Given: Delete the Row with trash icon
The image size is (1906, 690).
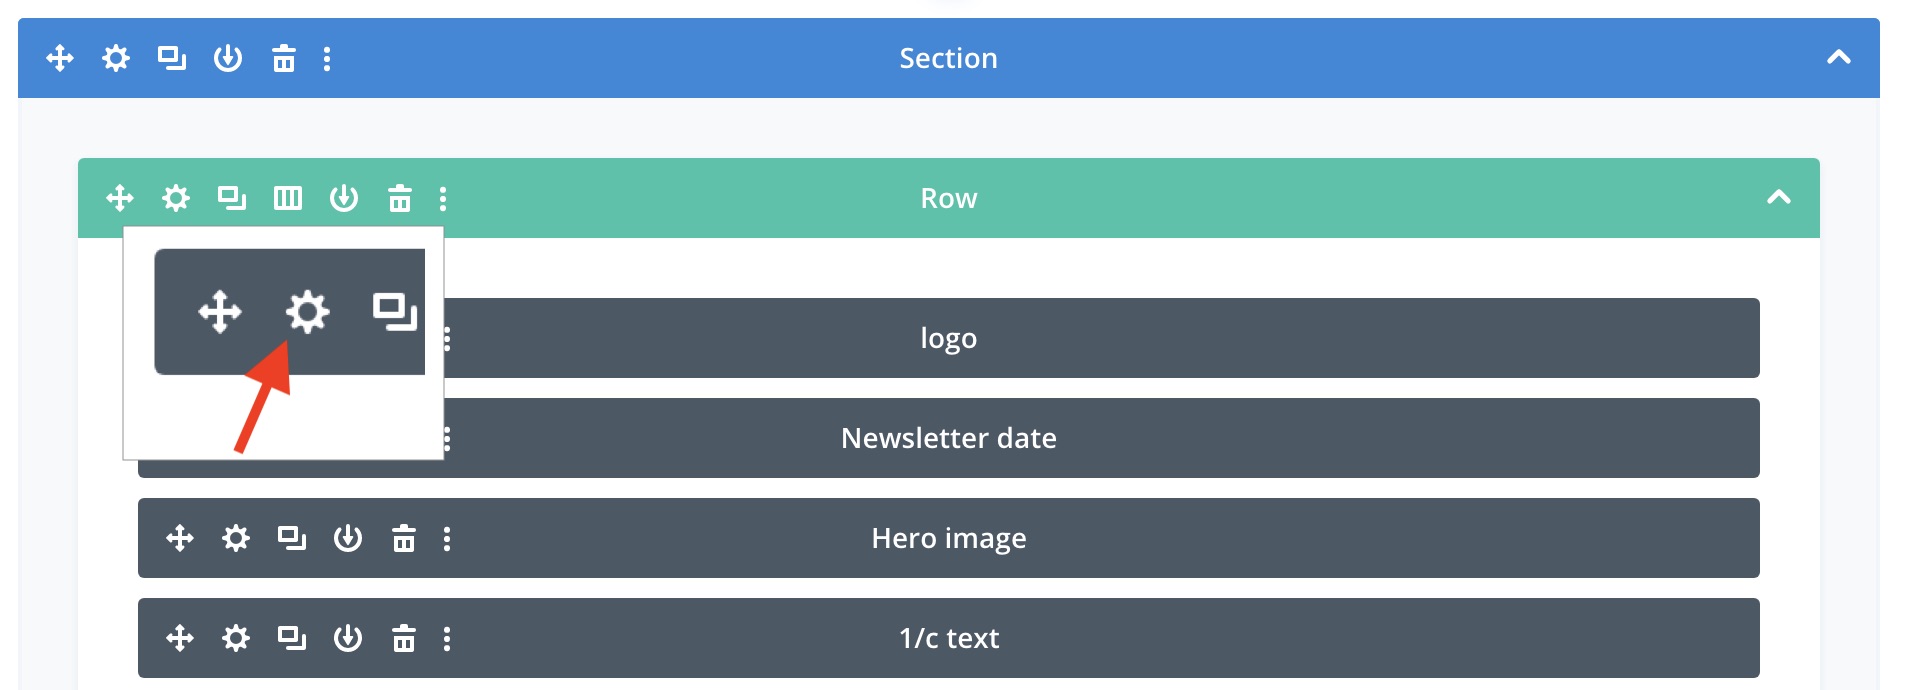Looking at the screenshot, I should click(x=400, y=198).
